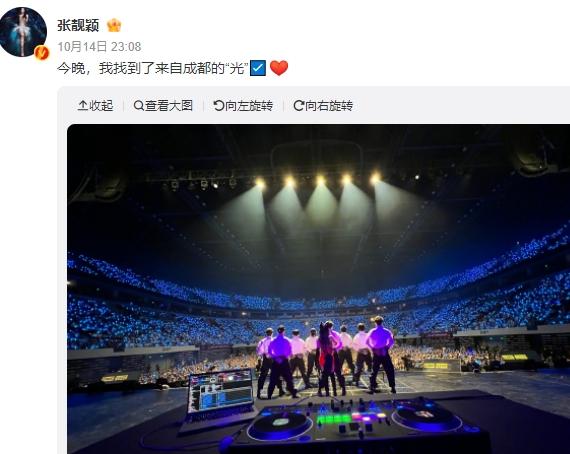Click the upward arrow collapse icon
570x454 pixels.
pyautogui.click(x=83, y=106)
